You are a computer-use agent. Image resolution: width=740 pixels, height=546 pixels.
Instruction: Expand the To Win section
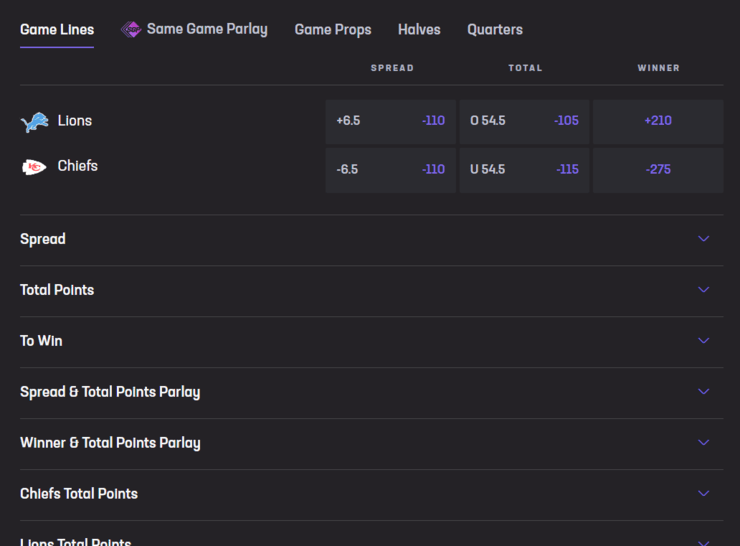(703, 341)
